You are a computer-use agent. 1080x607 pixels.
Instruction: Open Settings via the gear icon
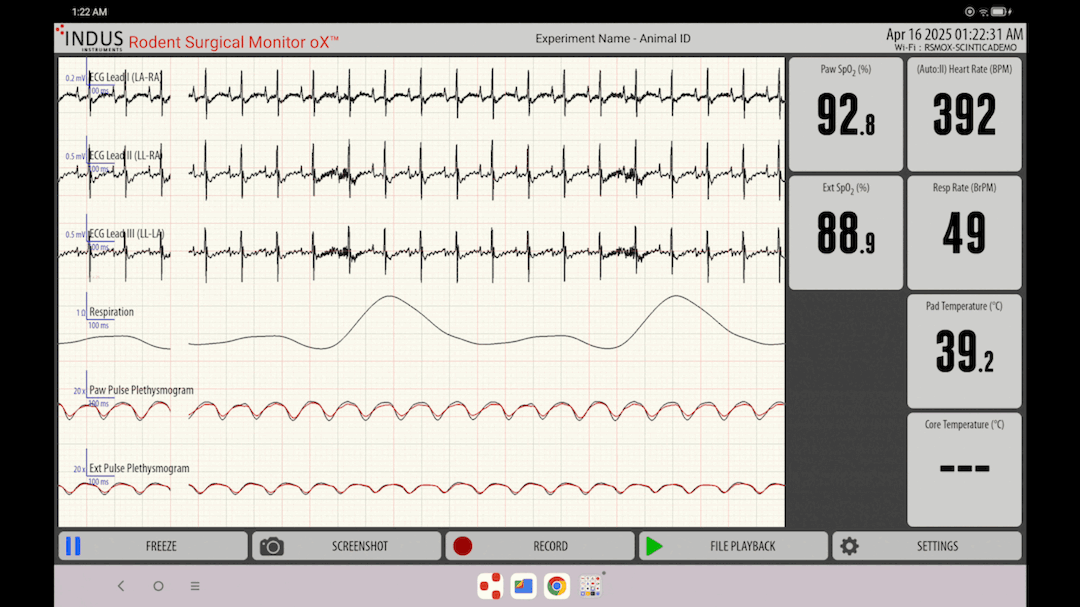[x=849, y=546]
